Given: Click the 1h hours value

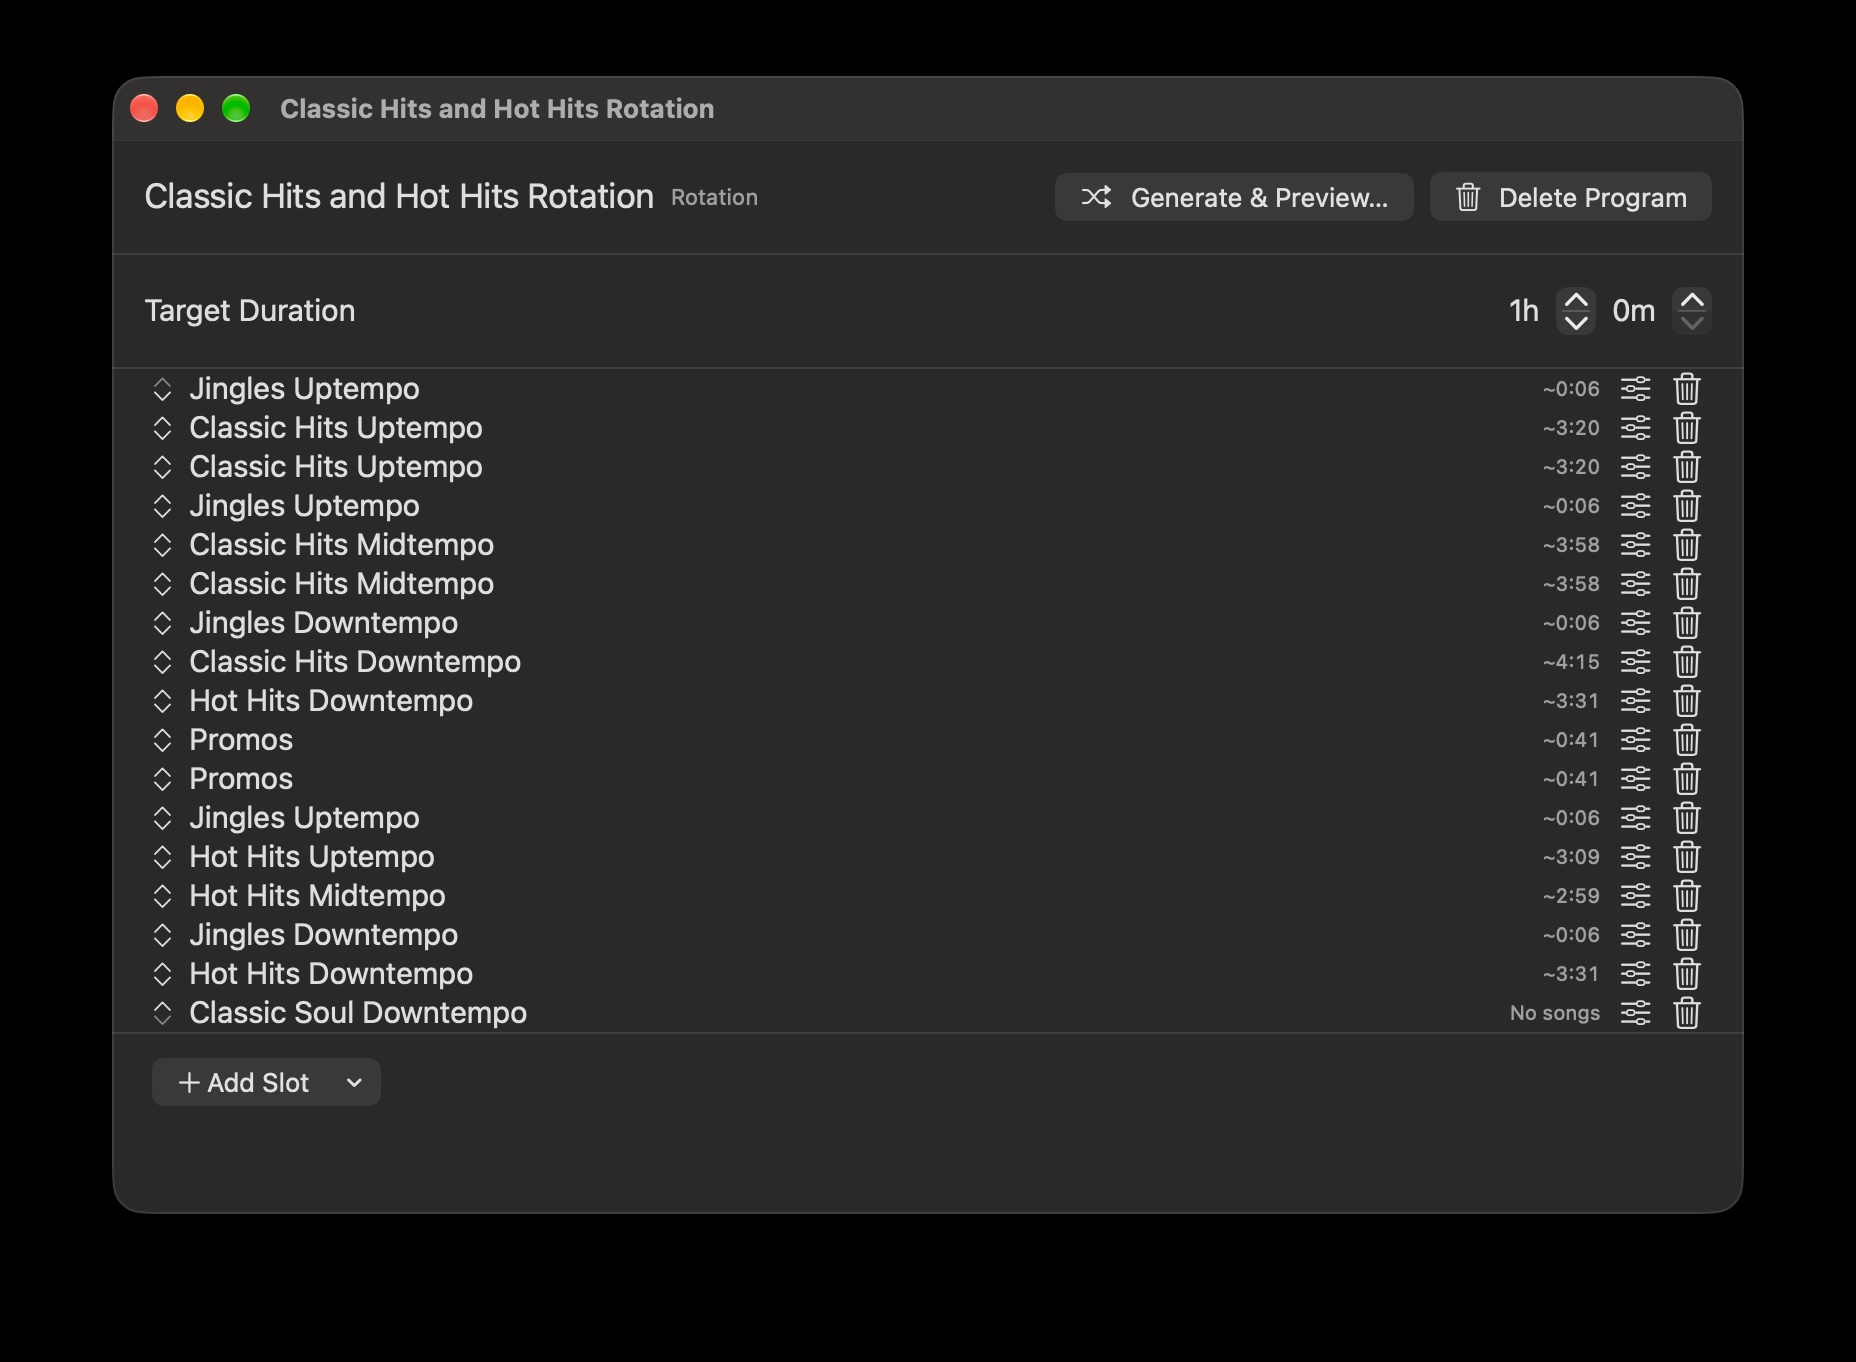Looking at the screenshot, I should (1524, 311).
